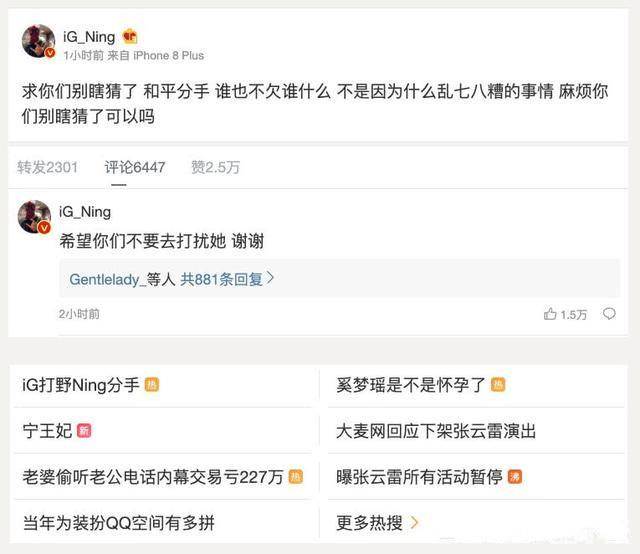The width and height of the screenshot is (640, 554).
Task: Select the 评论6447 tab
Action: coord(135,167)
